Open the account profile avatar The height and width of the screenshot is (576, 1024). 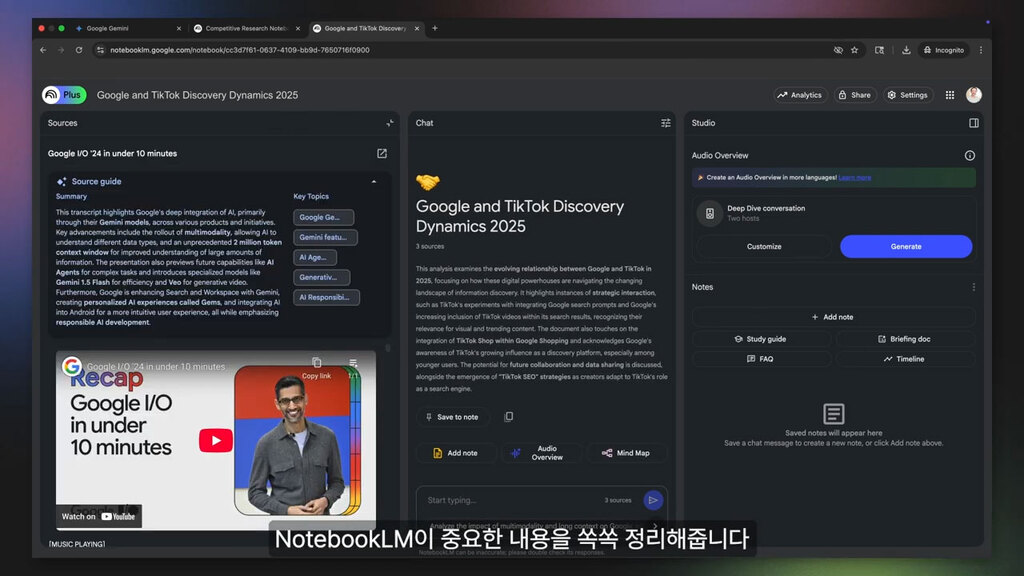[x=974, y=95]
